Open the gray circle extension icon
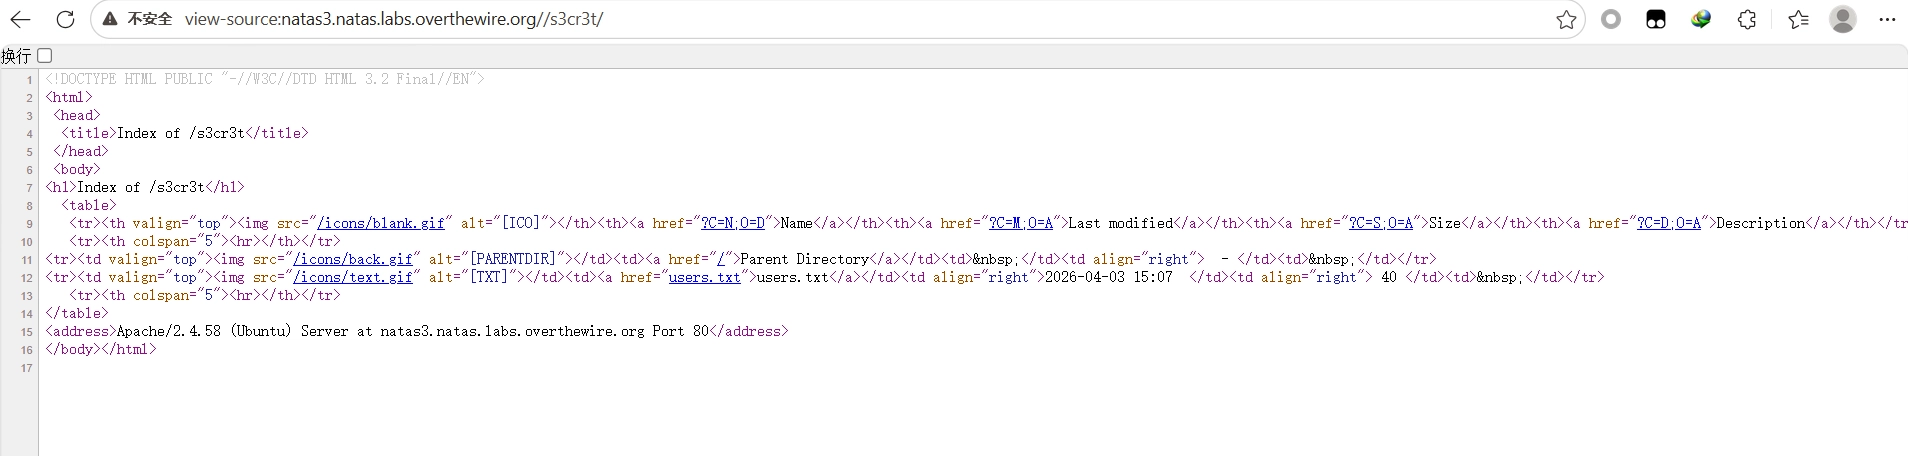The height and width of the screenshot is (456, 1908). point(1611,19)
